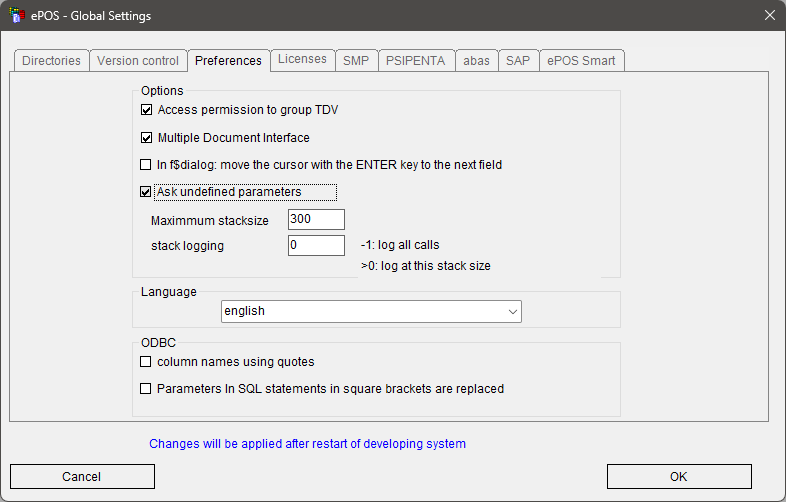Click the Maximmum stacksize input field
786x502 pixels.
point(316,219)
